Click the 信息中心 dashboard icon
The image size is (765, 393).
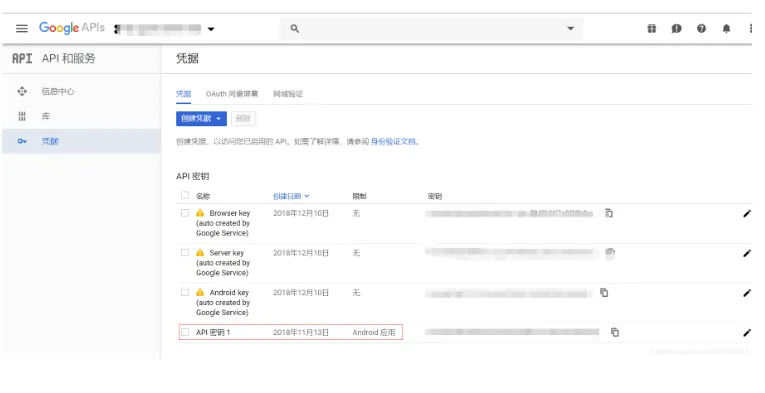[x=22, y=91]
